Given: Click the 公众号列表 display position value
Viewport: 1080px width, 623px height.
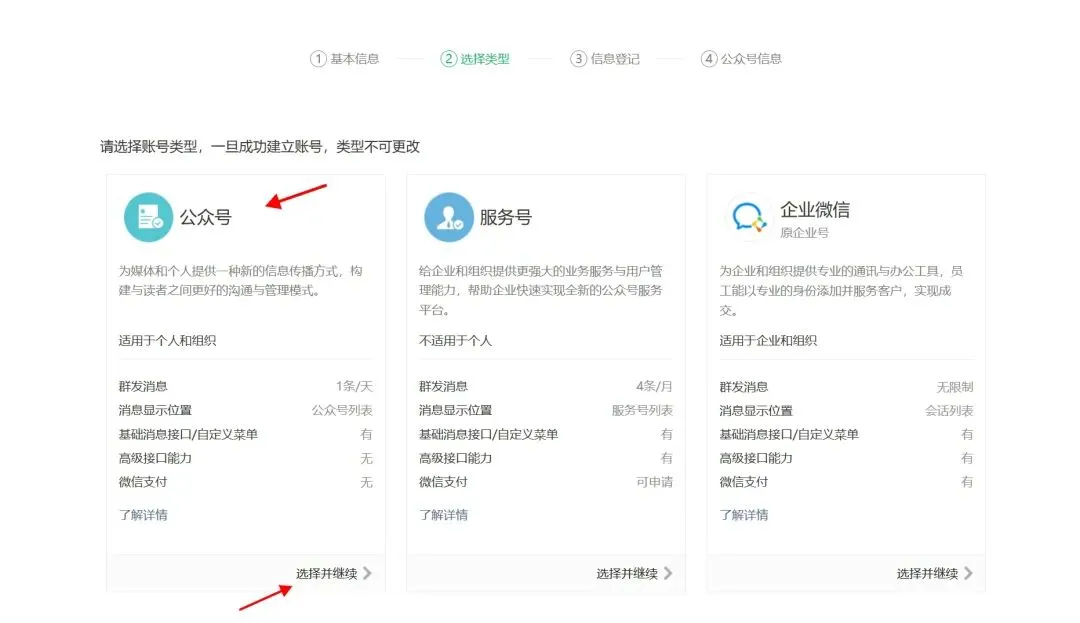Looking at the screenshot, I should coord(342,410).
